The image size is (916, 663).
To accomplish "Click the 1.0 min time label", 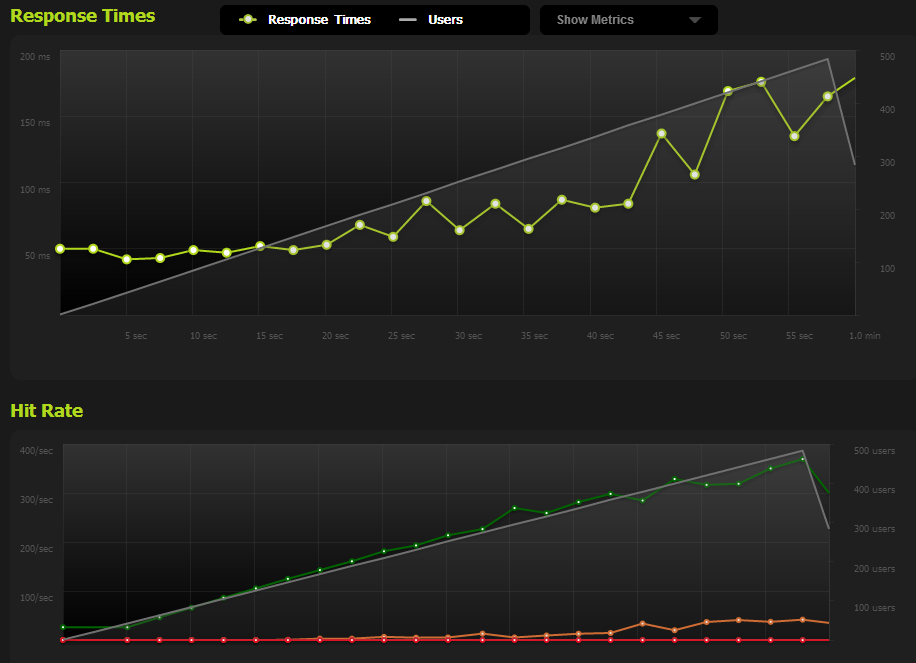I will click(x=865, y=336).
